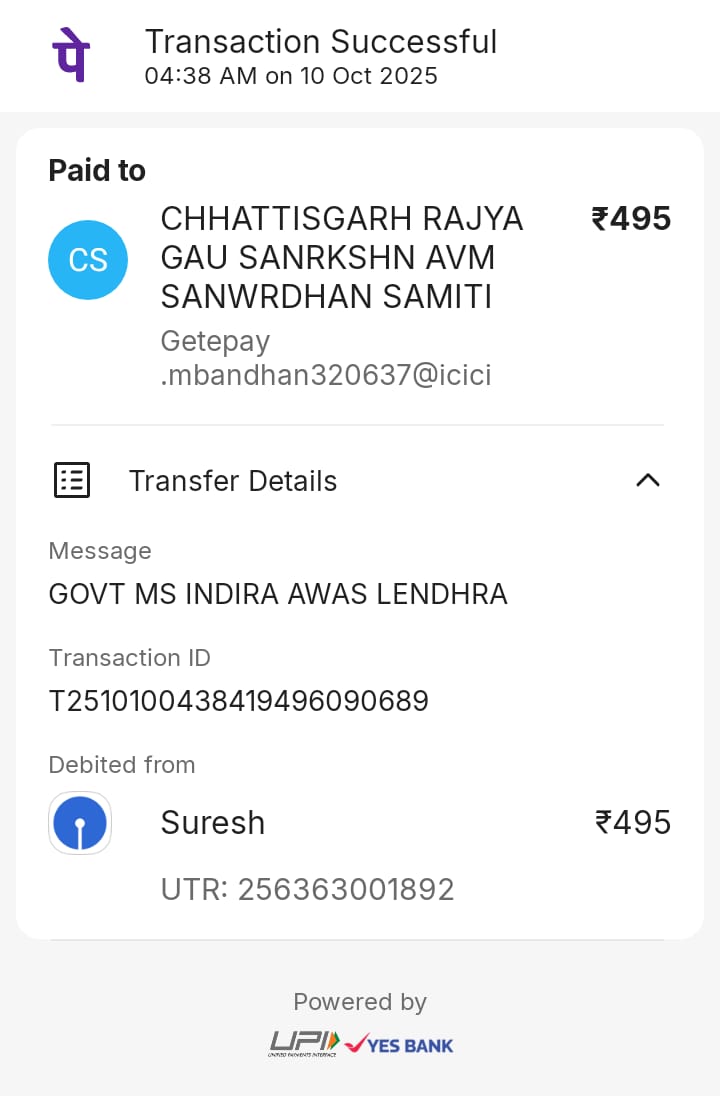Tap the Transfer Details list icon
The width and height of the screenshot is (720, 1096).
click(x=72, y=481)
